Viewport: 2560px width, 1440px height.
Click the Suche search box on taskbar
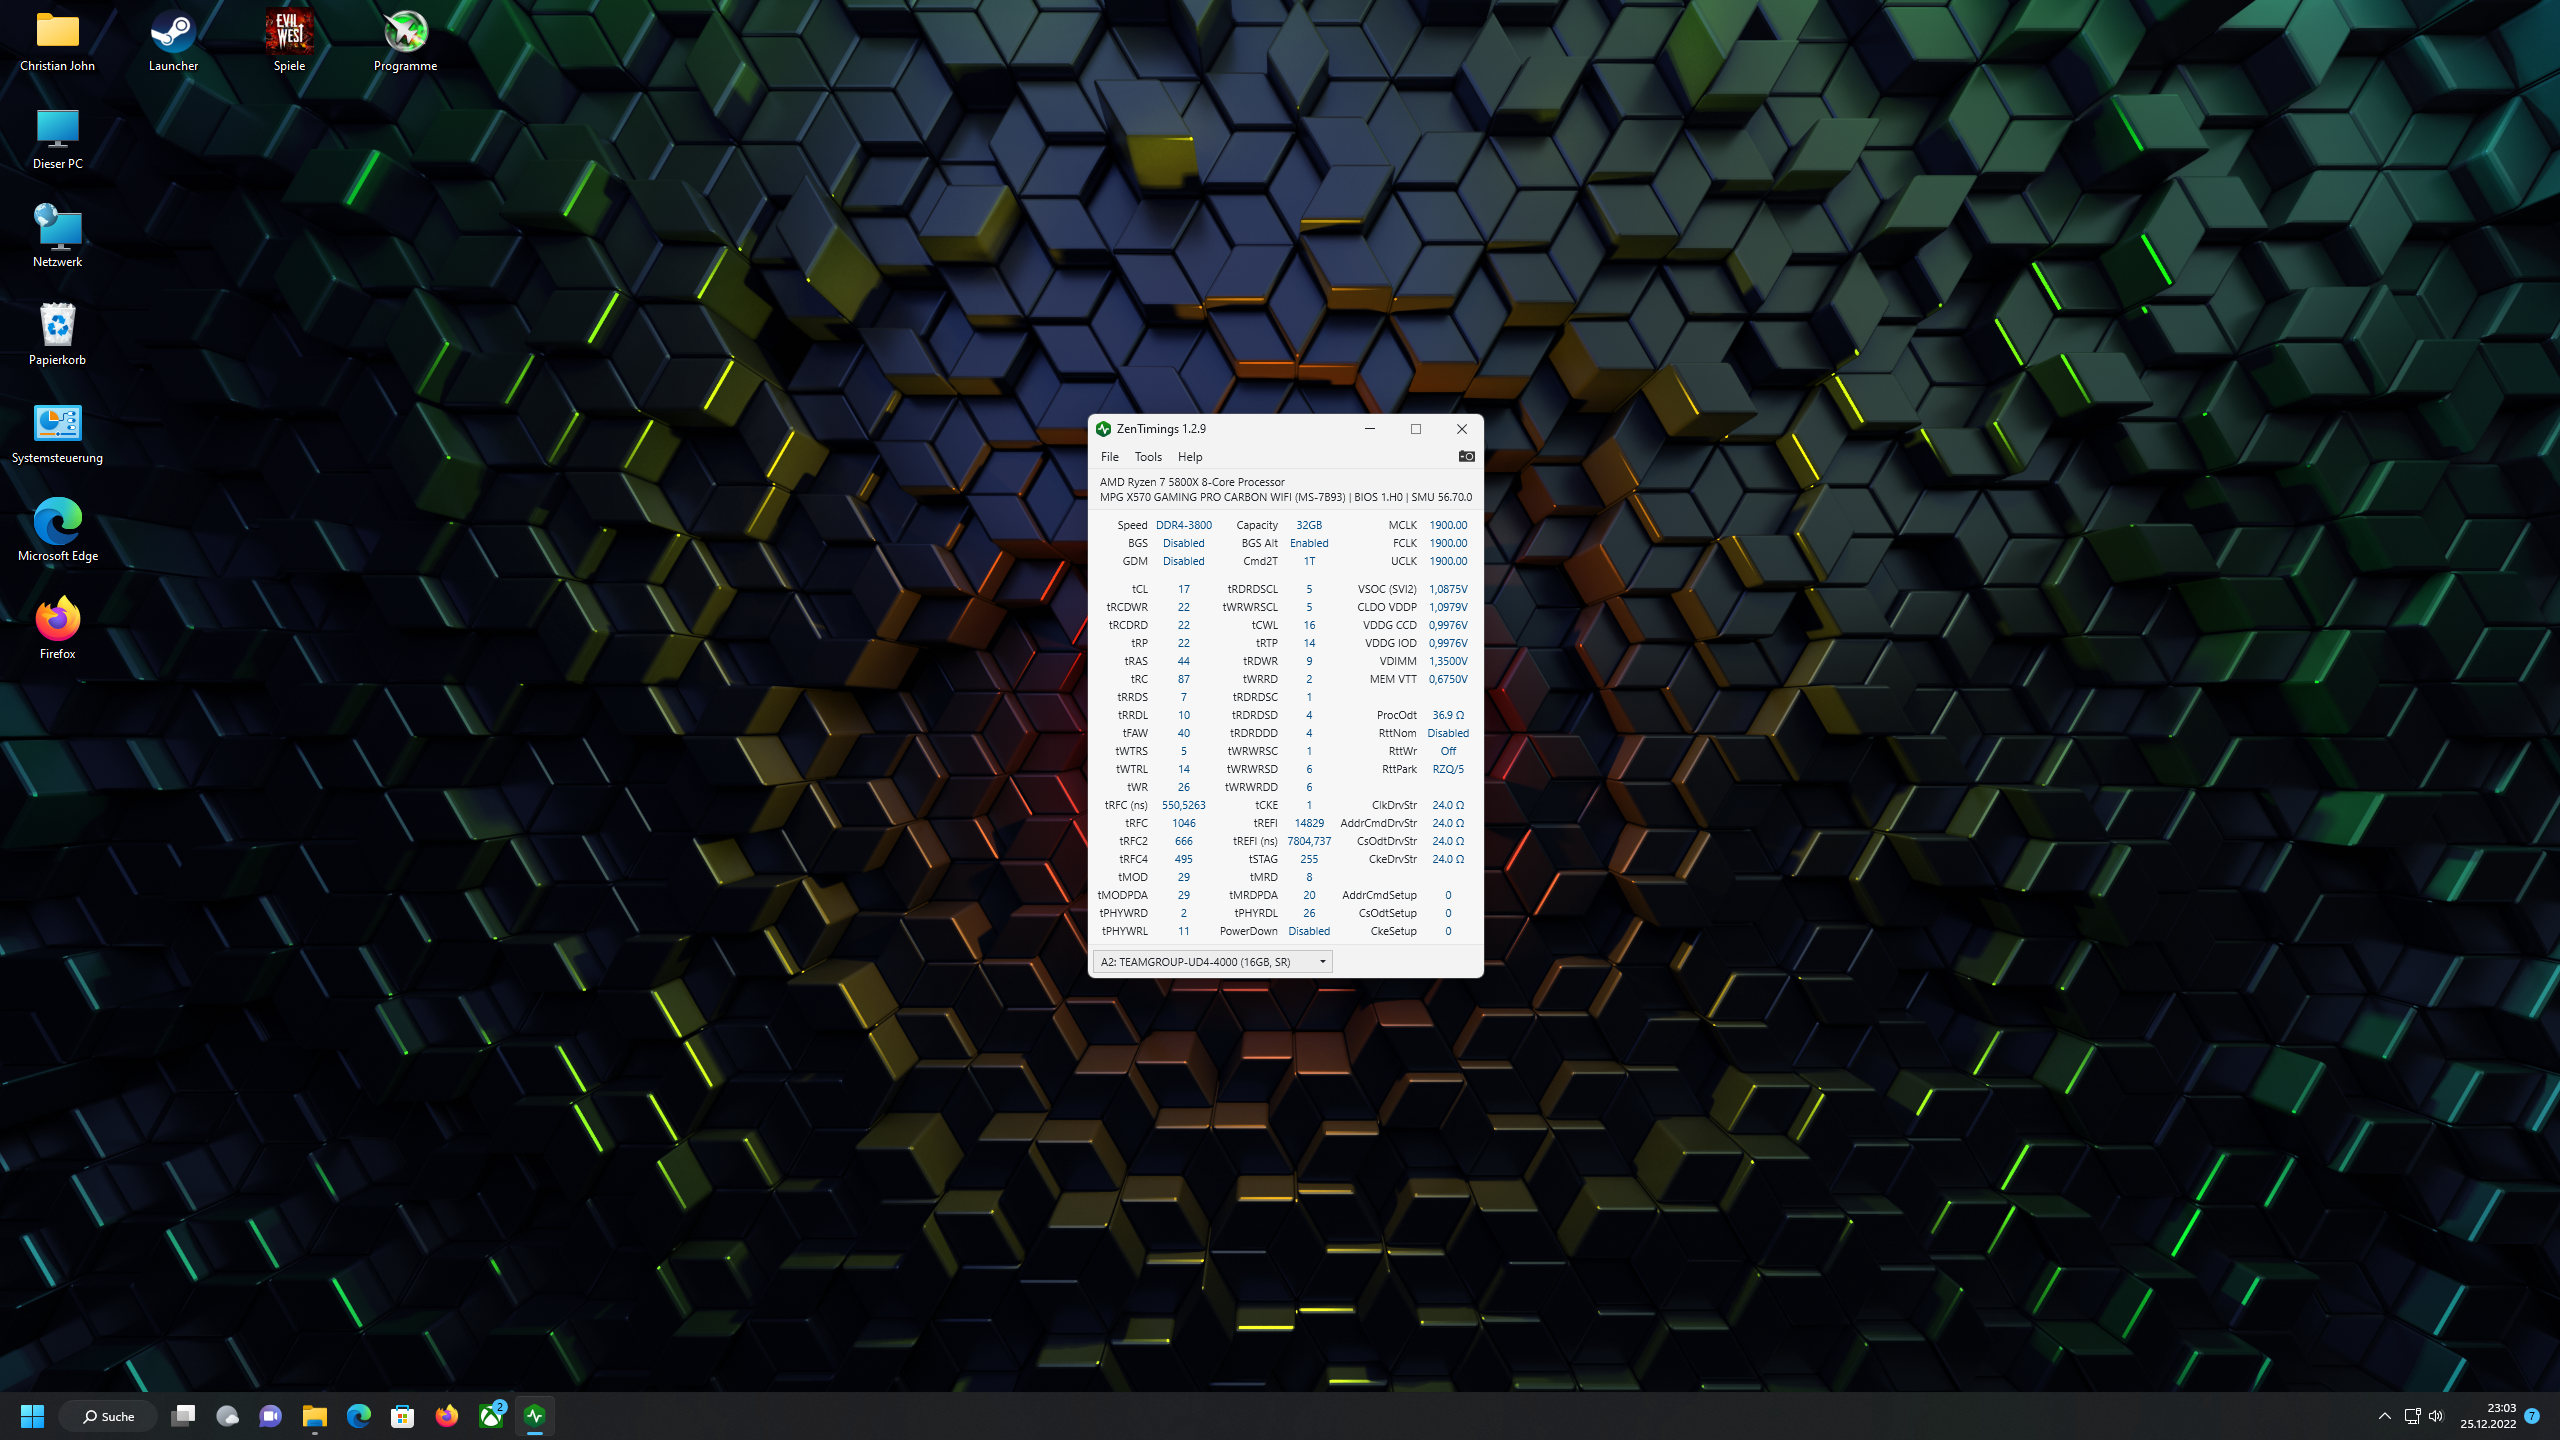(108, 1416)
